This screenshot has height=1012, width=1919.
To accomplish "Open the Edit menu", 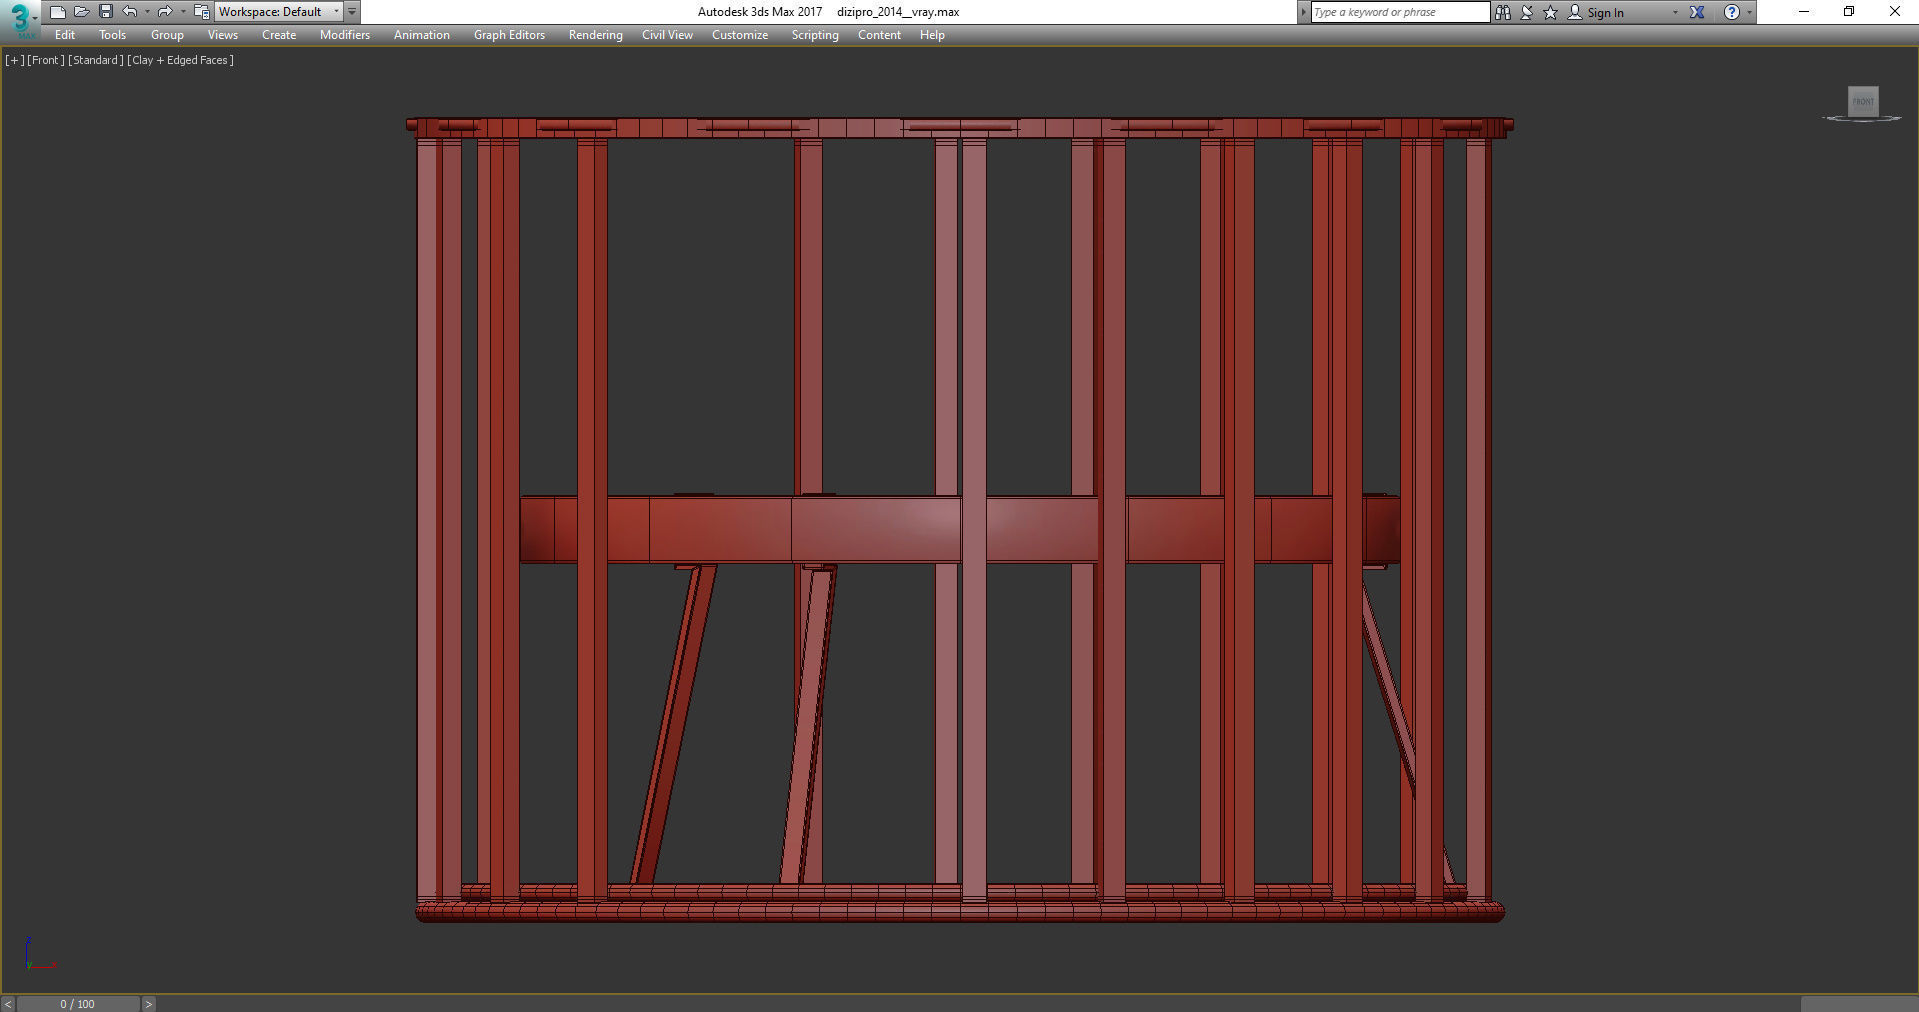I will [x=65, y=35].
